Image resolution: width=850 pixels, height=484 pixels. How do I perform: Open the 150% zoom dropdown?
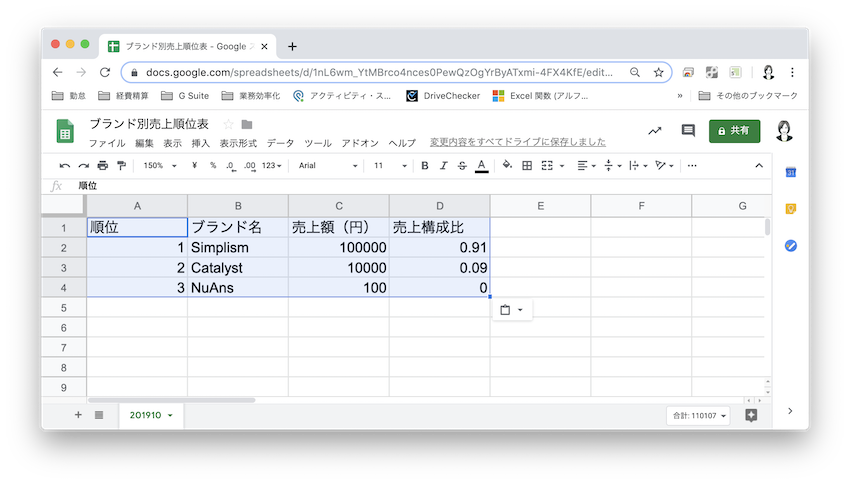[158, 165]
